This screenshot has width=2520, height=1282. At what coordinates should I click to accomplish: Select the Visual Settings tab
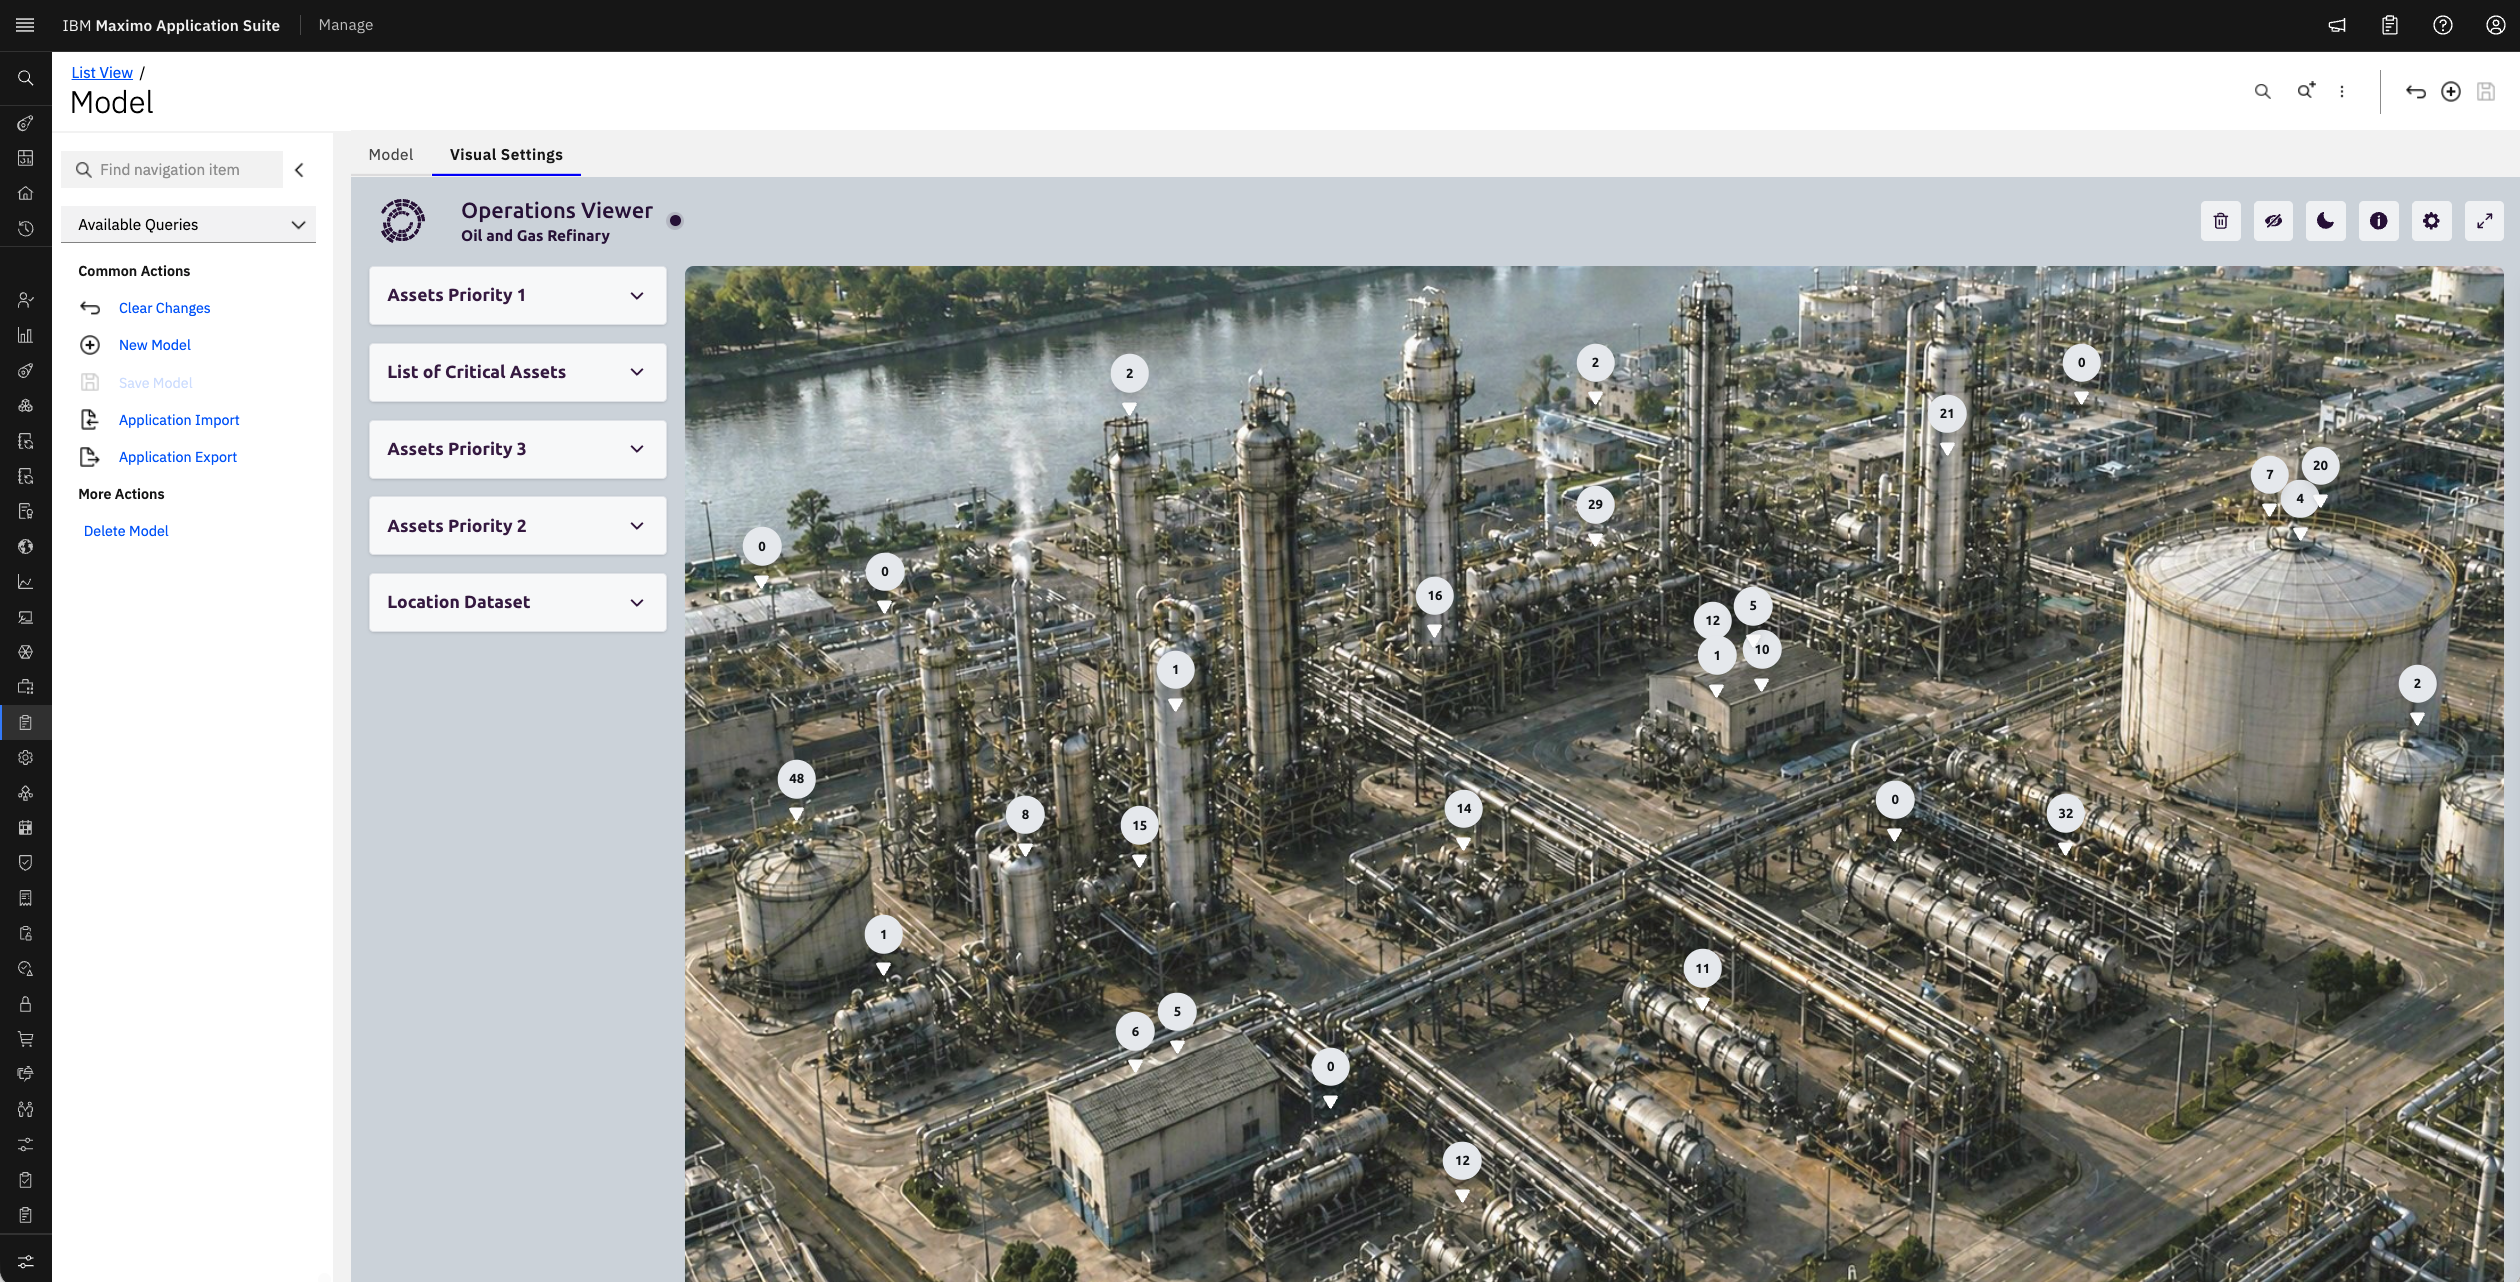[x=506, y=155]
